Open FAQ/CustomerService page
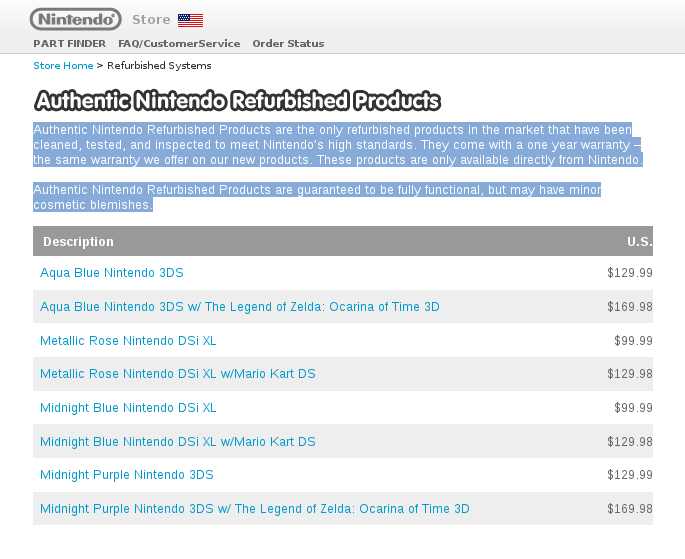 179,44
